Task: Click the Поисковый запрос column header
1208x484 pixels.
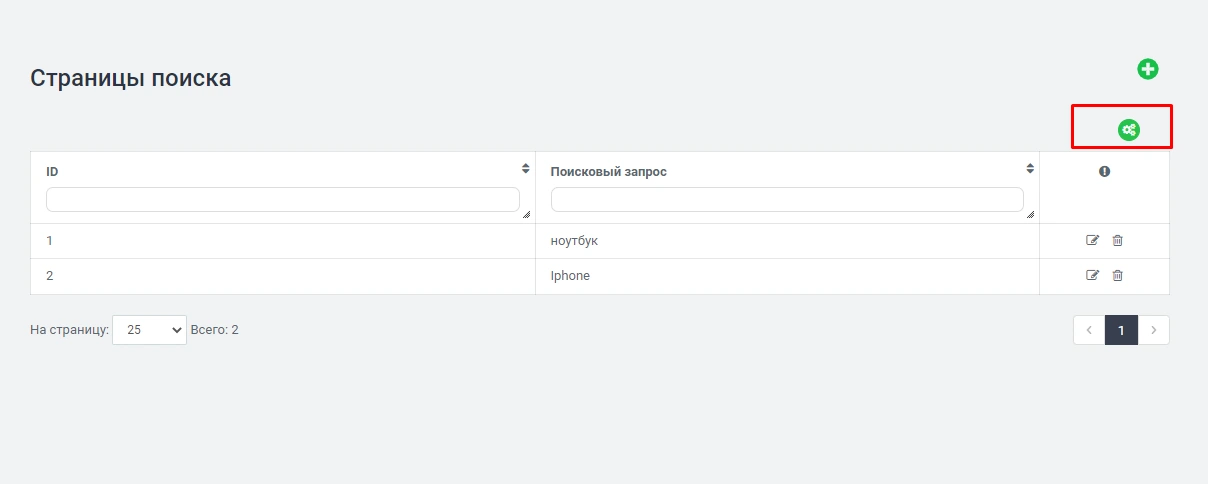Action: 608,171
